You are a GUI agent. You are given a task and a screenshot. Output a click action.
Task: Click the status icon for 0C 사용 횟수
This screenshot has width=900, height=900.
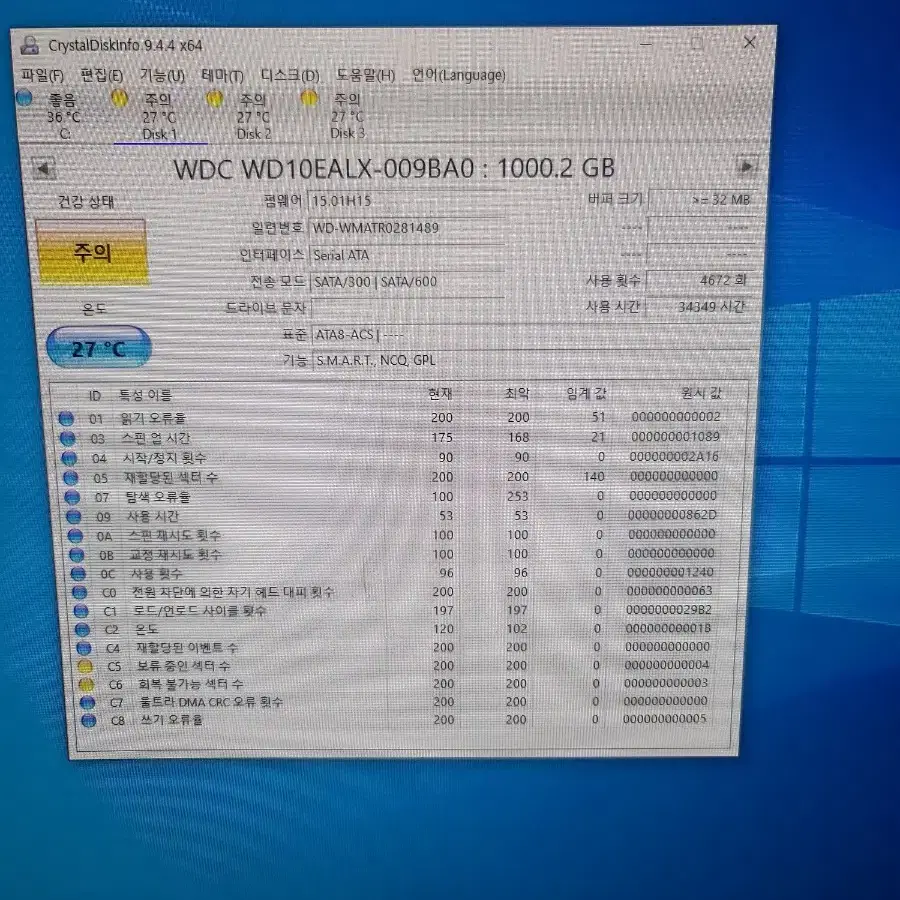tap(78, 574)
